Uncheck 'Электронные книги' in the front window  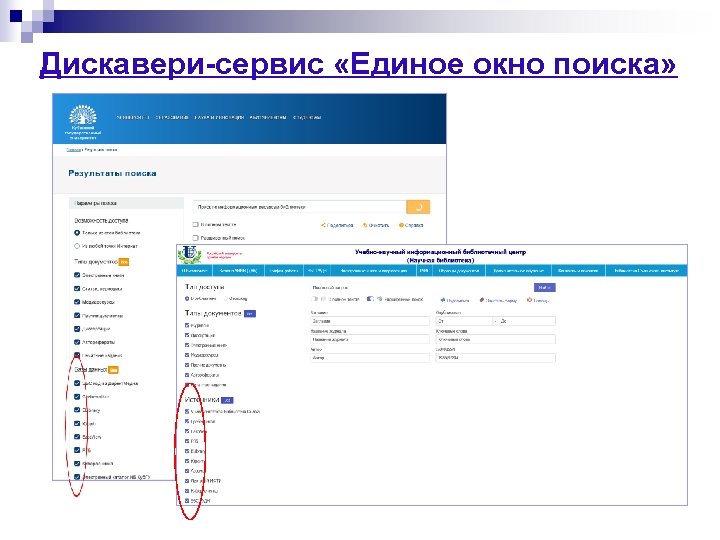coord(187,345)
